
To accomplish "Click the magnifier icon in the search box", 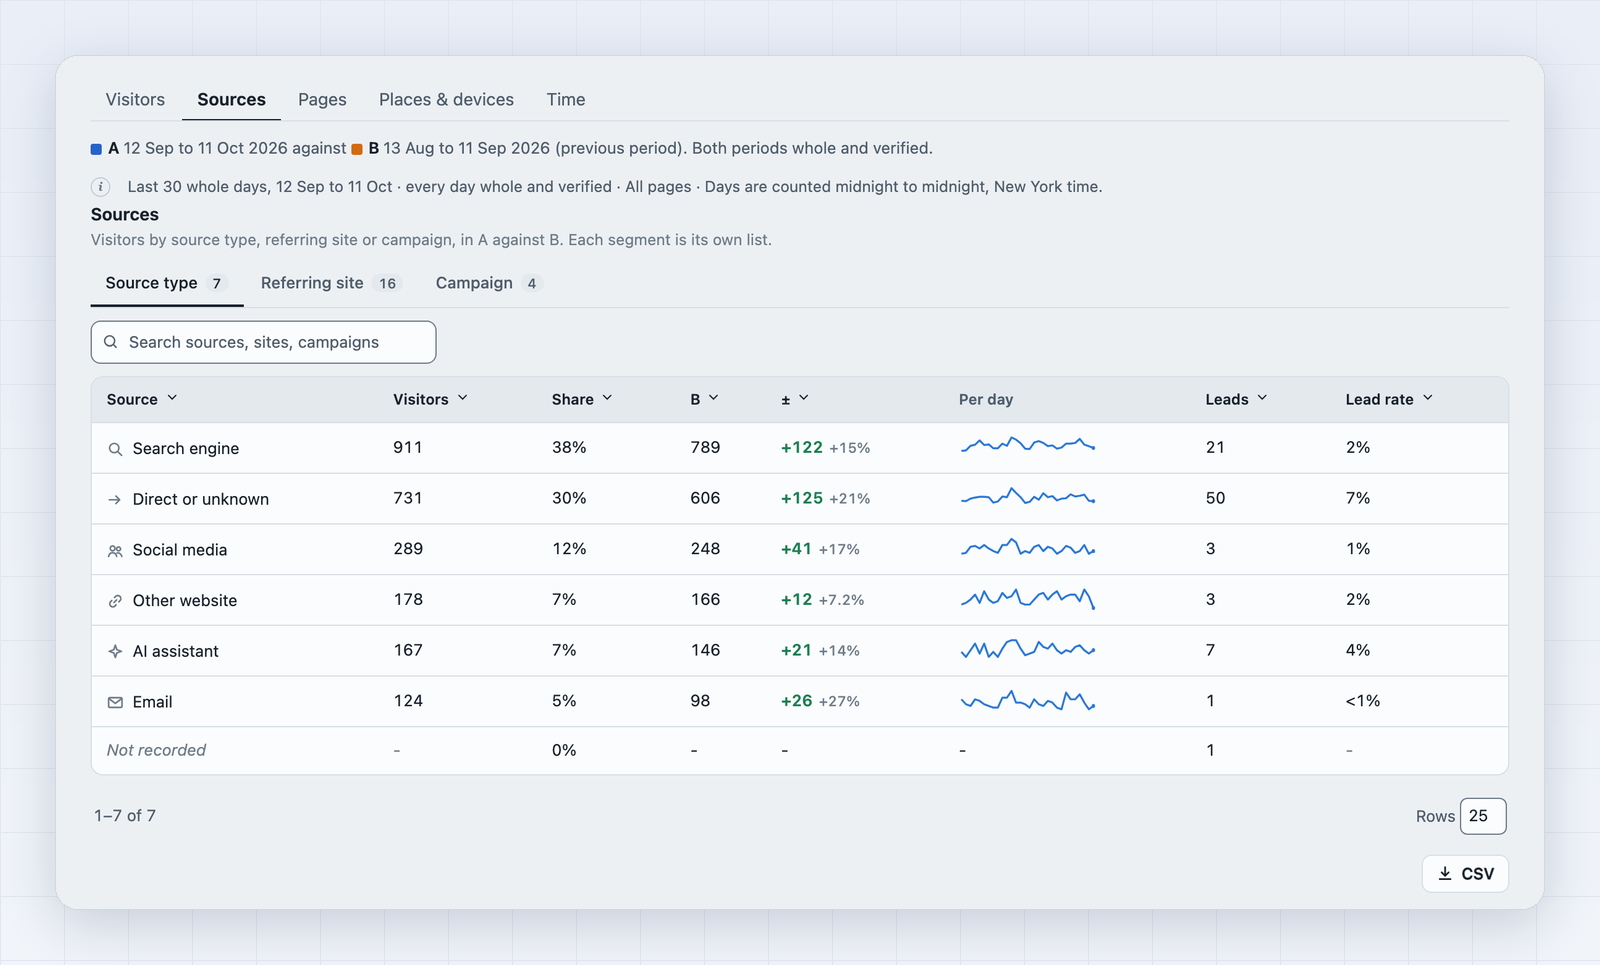I will [x=111, y=342].
